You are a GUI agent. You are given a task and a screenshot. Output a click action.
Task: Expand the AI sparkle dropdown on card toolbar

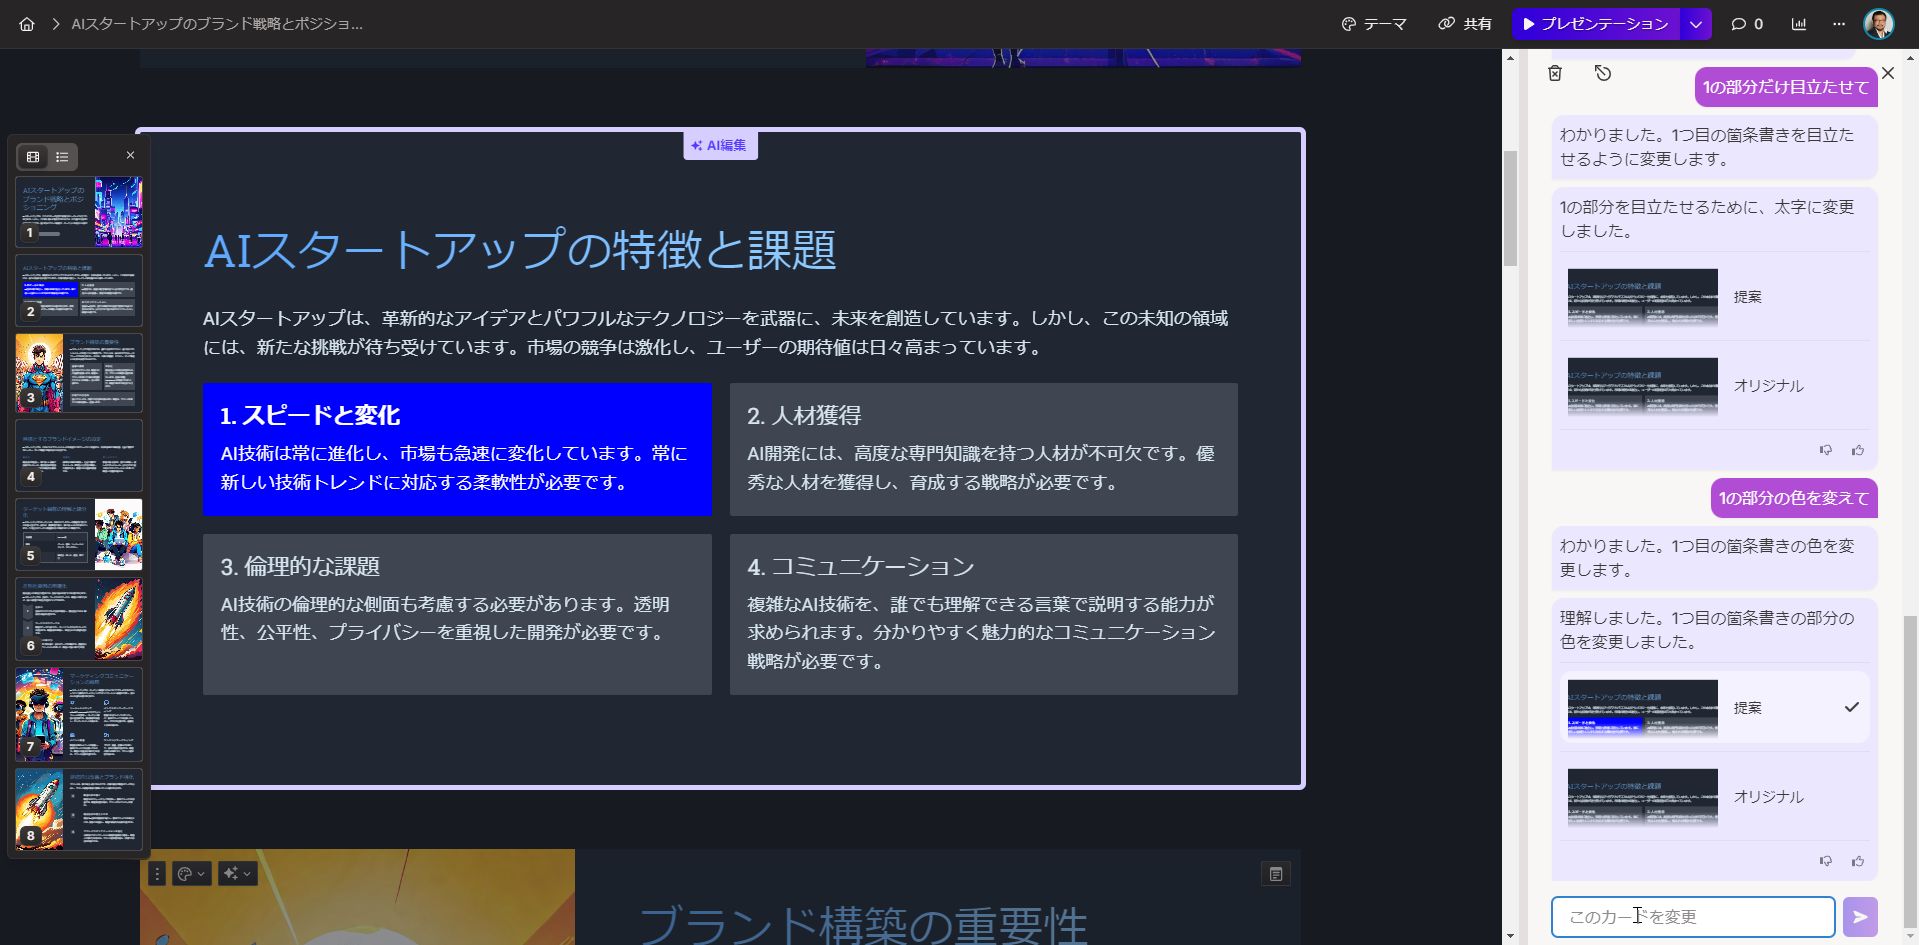pyautogui.click(x=247, y=873)
